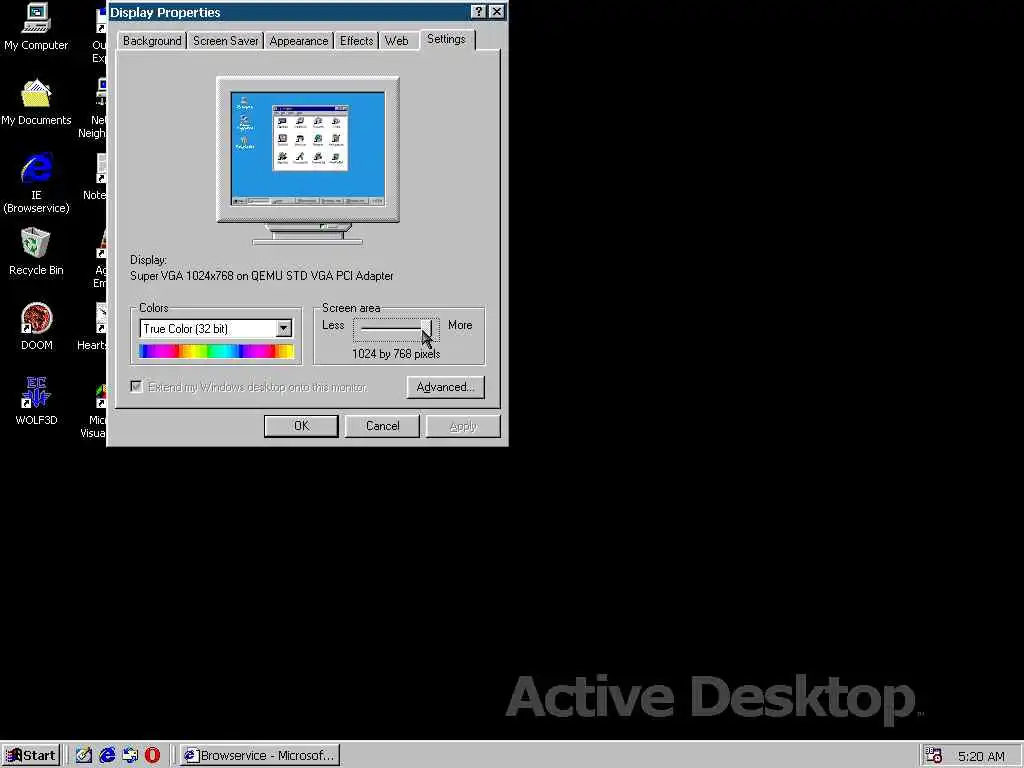Click the rainbow color spectrum preview bar
The image size is (1024, 768).
(216, 351)
